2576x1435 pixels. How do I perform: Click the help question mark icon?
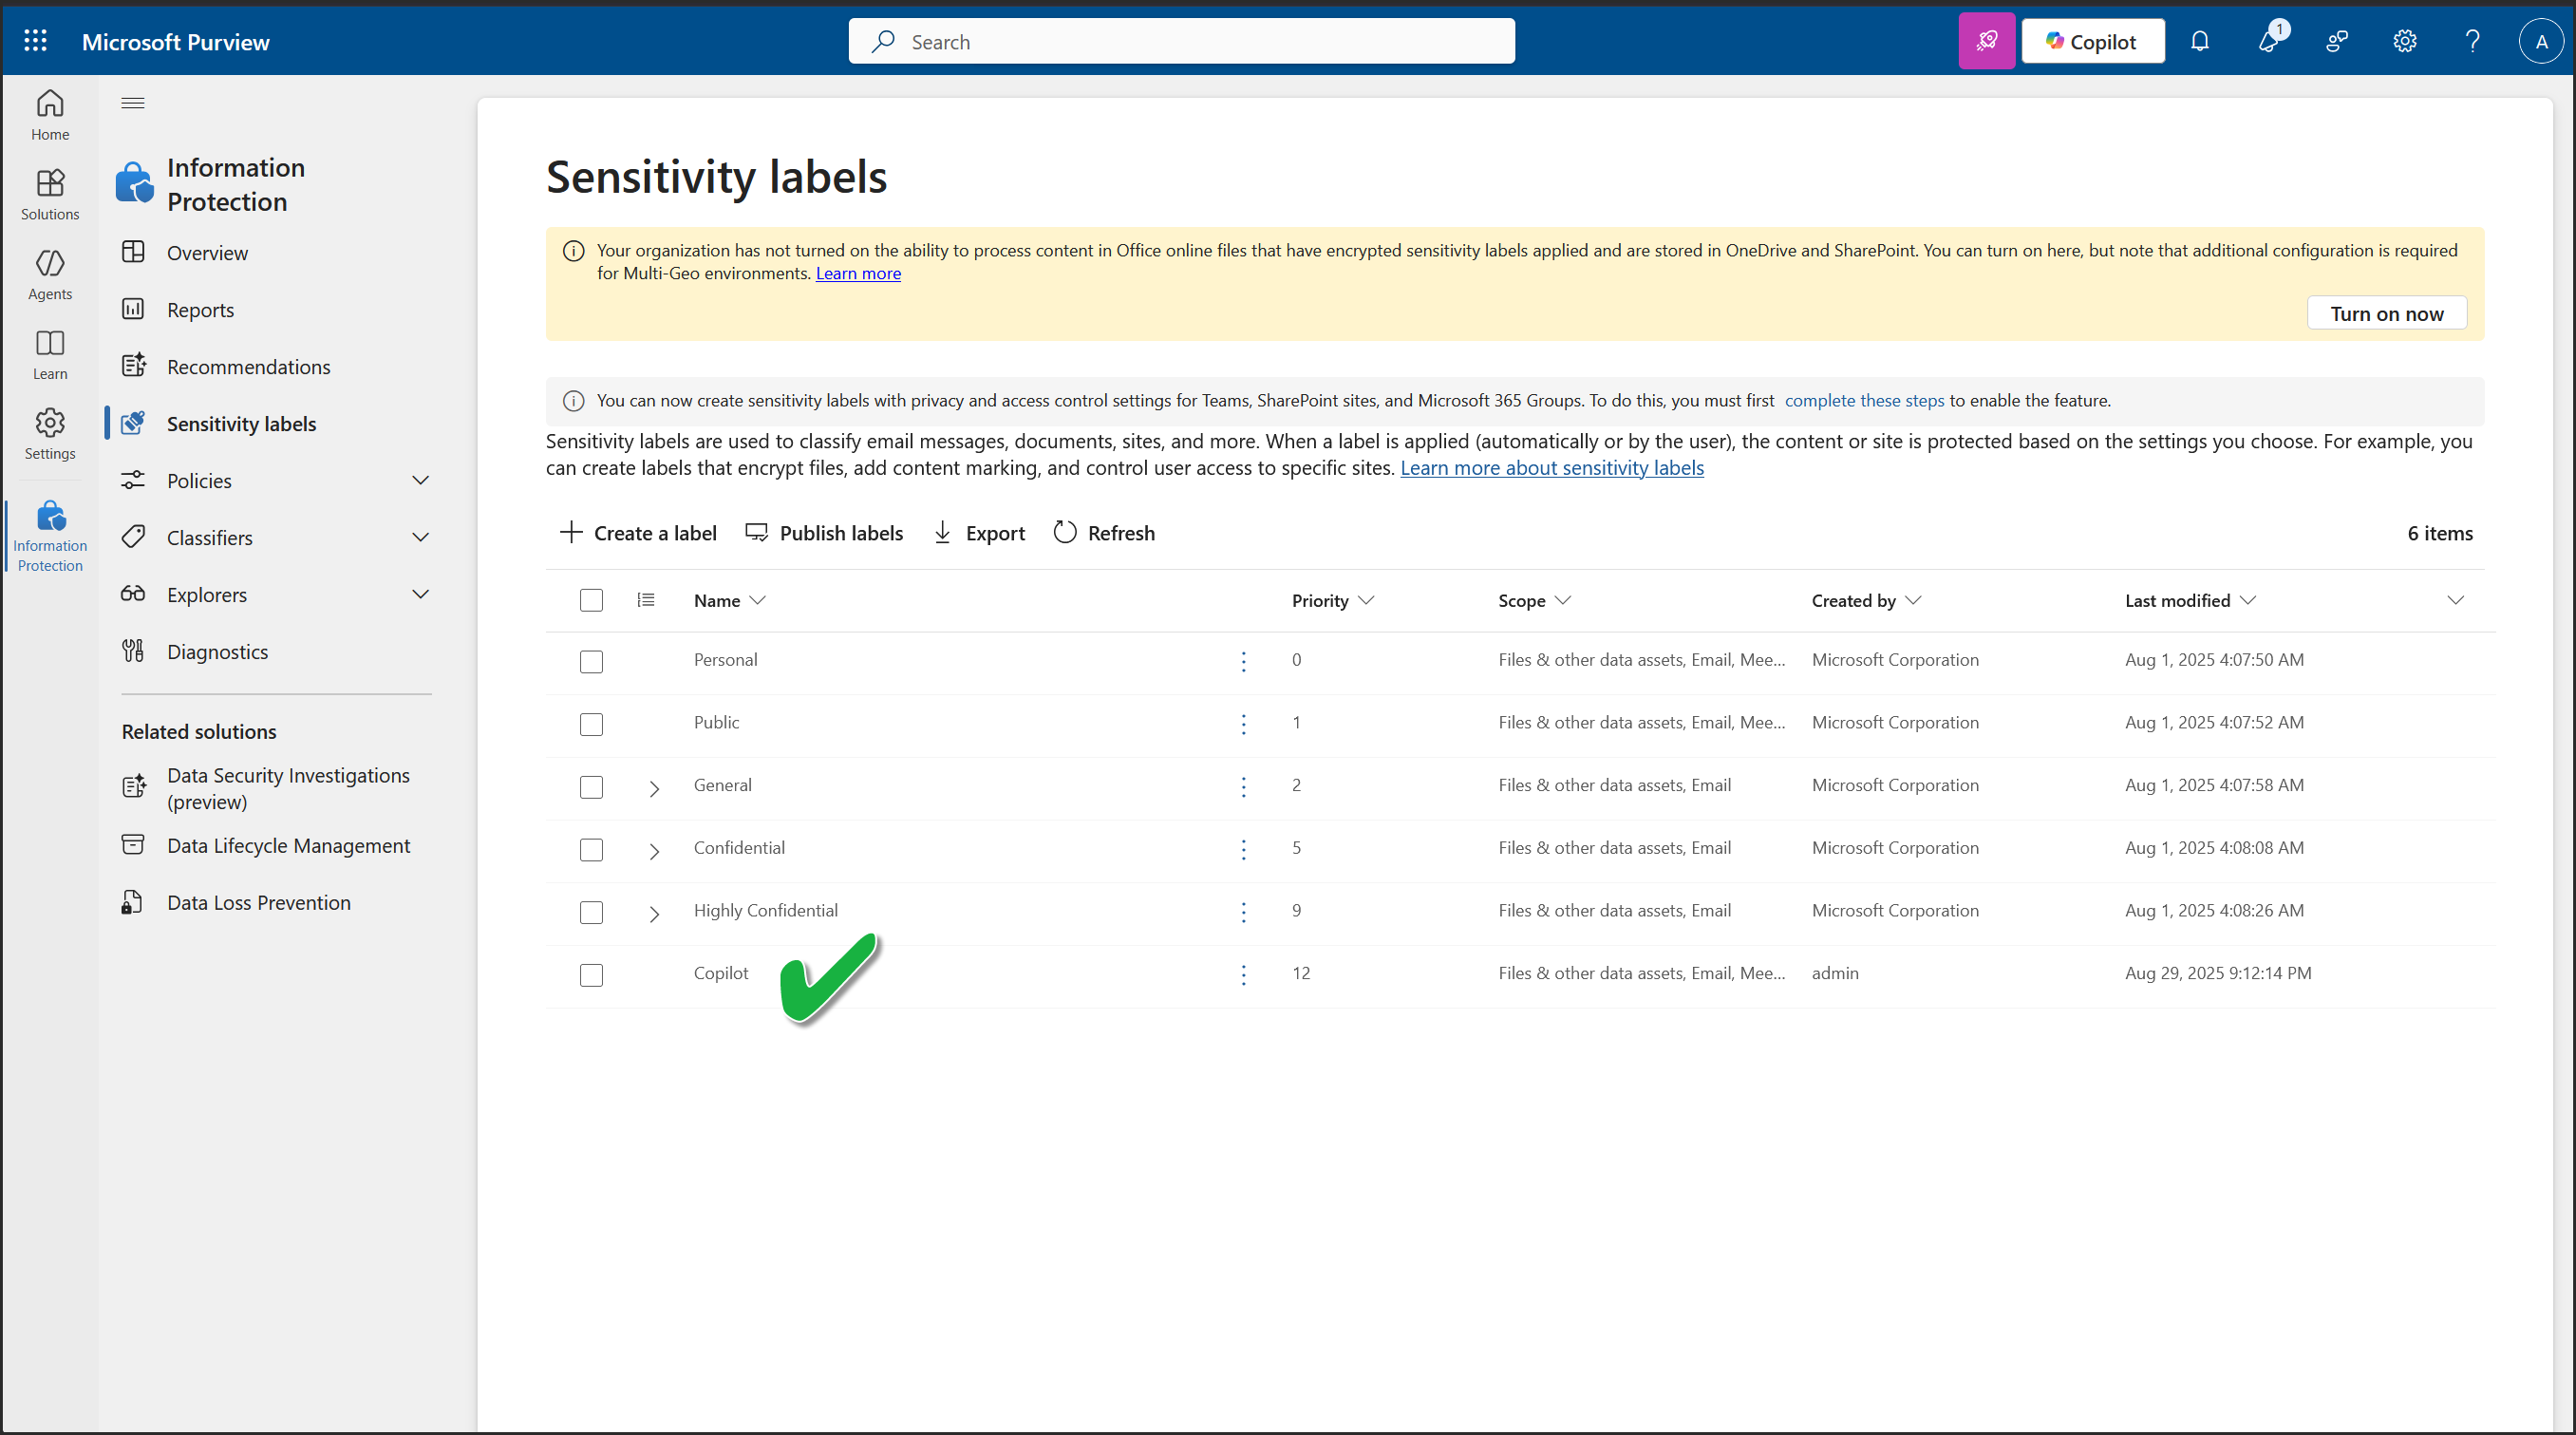point(2472,41)
